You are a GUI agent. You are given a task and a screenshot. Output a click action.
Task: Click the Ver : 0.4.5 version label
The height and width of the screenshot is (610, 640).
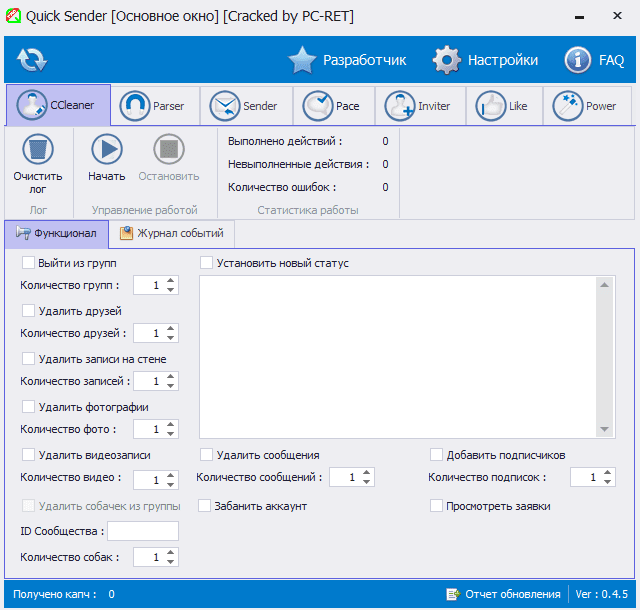point(602,594)
